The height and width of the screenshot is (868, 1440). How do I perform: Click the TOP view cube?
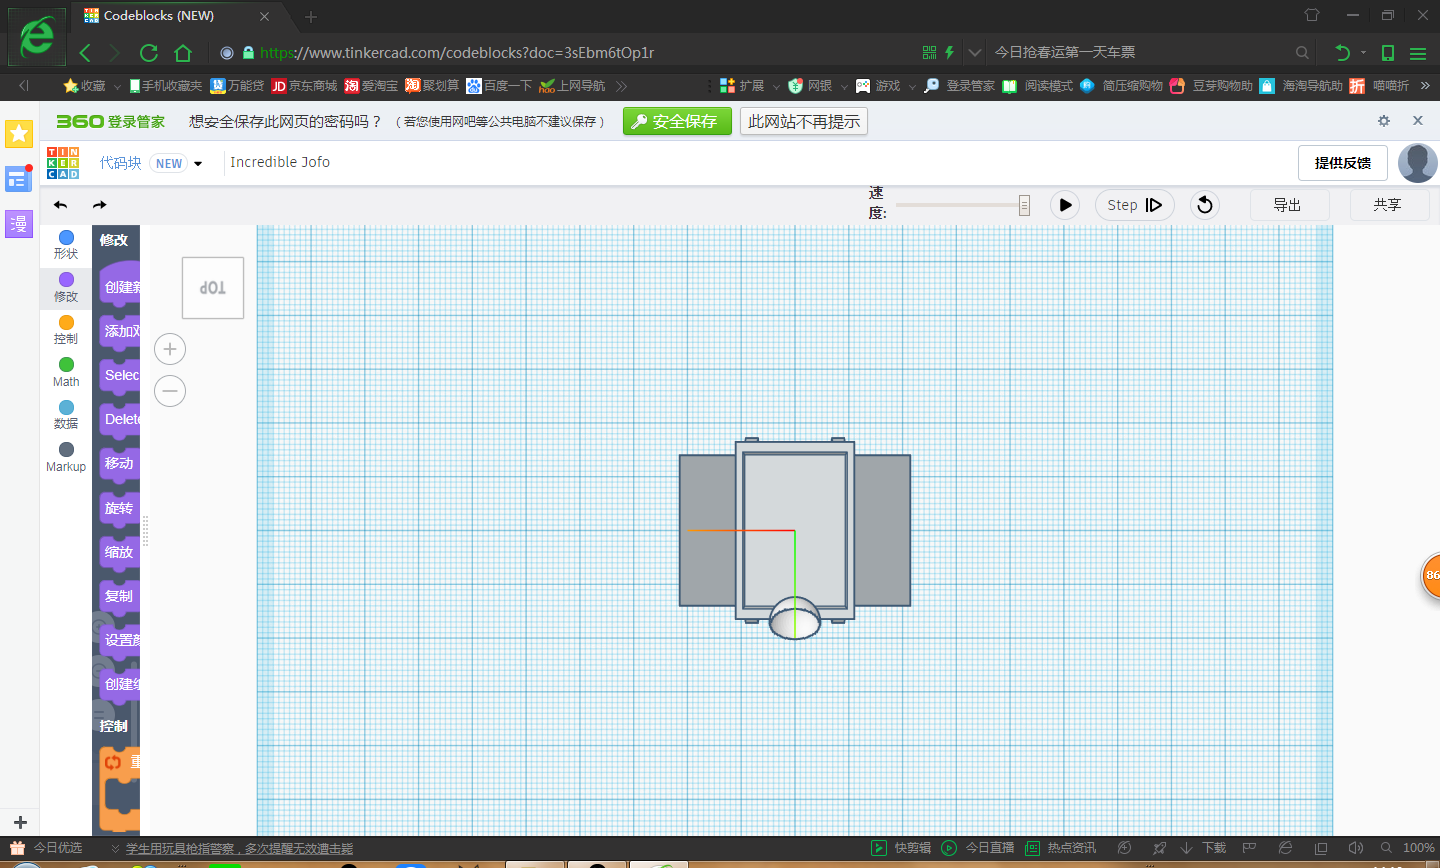(x=213, y=288)
